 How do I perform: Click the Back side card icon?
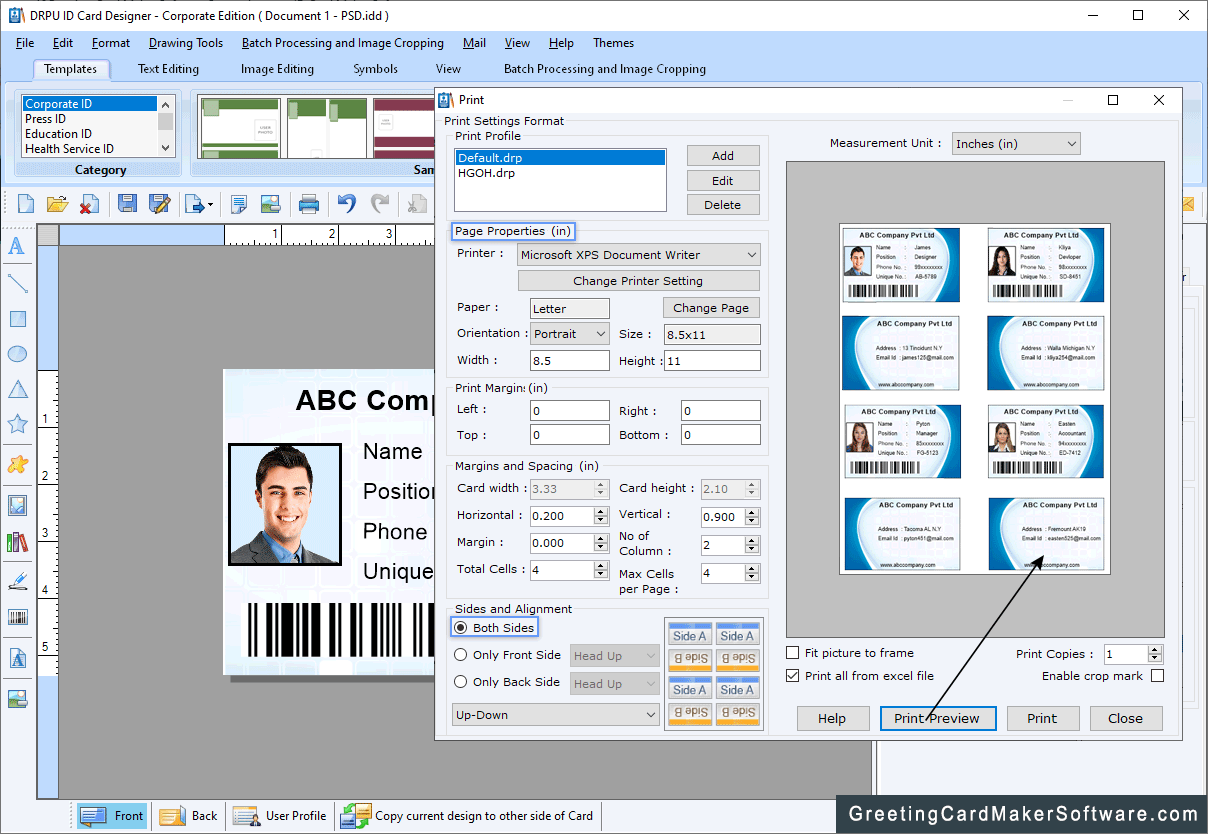coord(188,816)
